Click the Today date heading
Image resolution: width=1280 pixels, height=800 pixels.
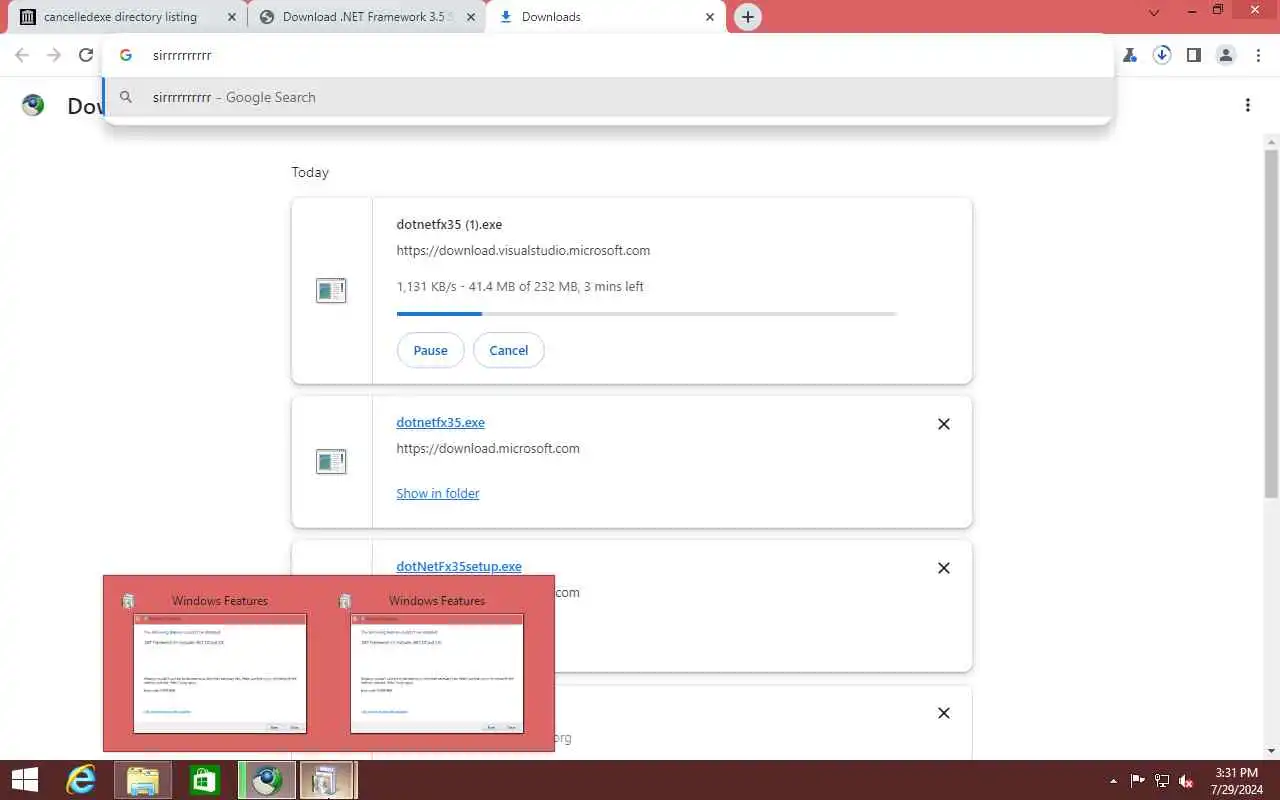tap(310, 172)
